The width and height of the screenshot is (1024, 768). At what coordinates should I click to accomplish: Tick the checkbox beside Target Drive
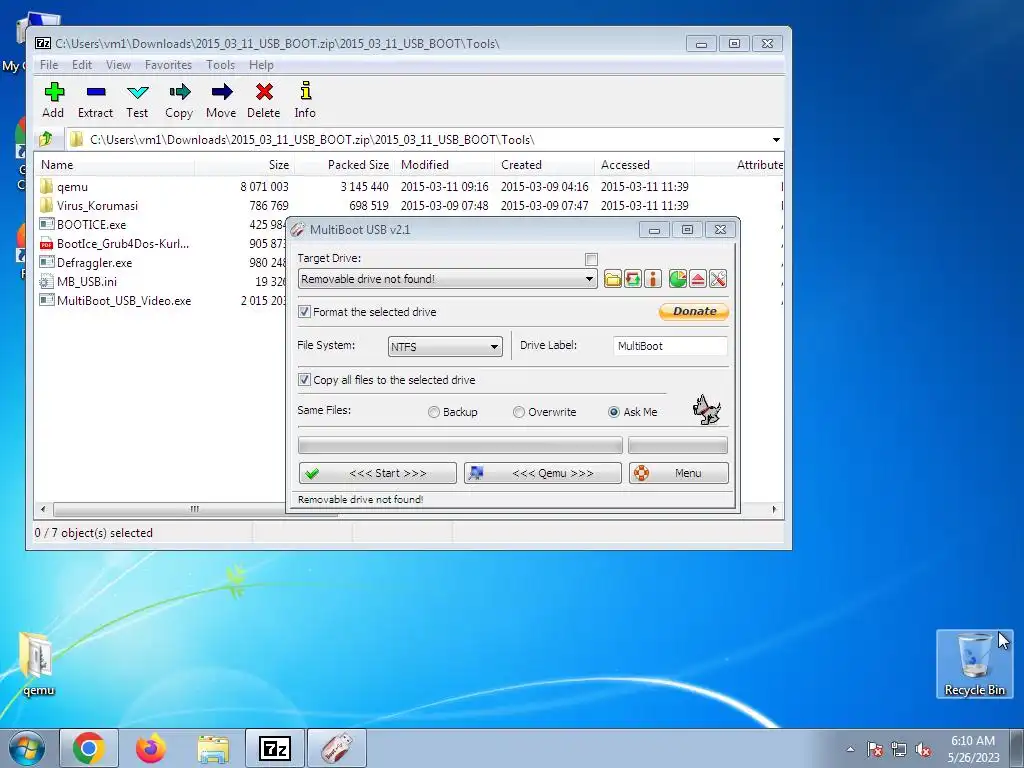[592, 259]
